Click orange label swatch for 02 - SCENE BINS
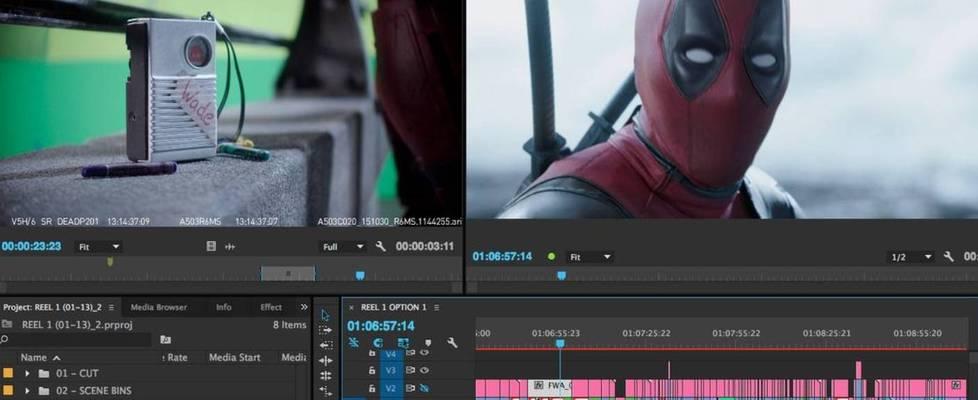 [7, 391]
